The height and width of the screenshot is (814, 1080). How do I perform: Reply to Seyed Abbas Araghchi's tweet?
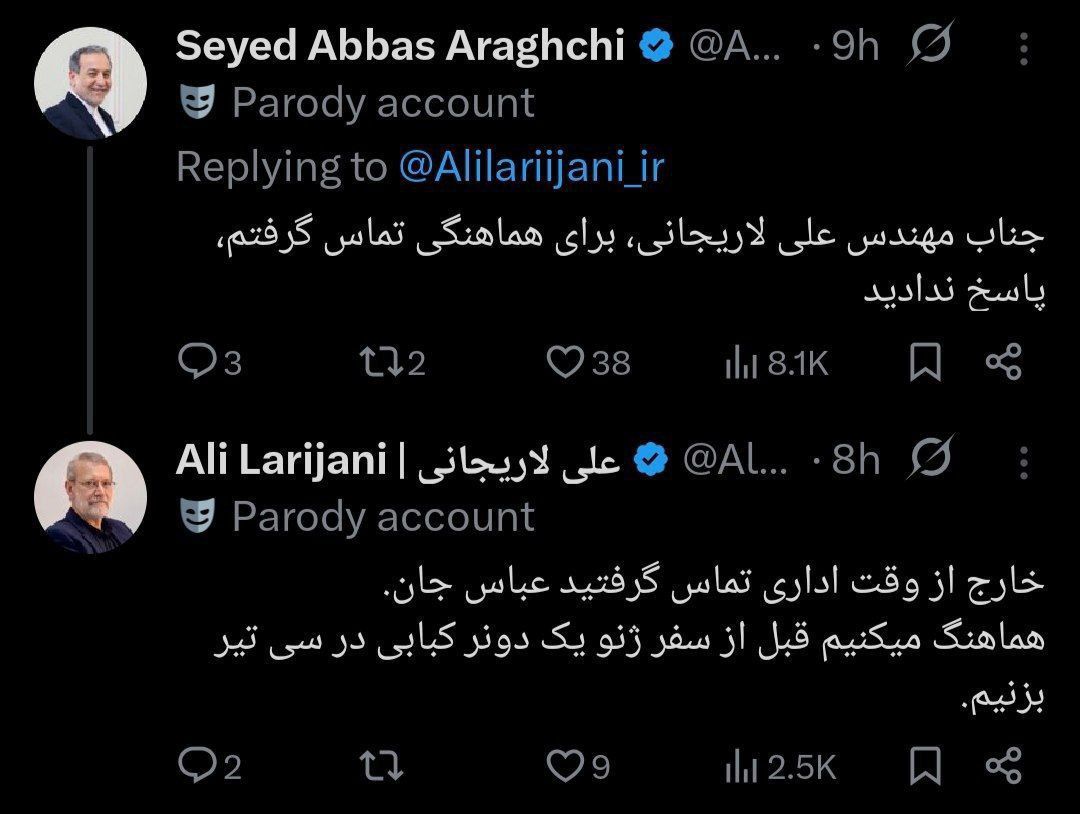(x=193, y=362)
